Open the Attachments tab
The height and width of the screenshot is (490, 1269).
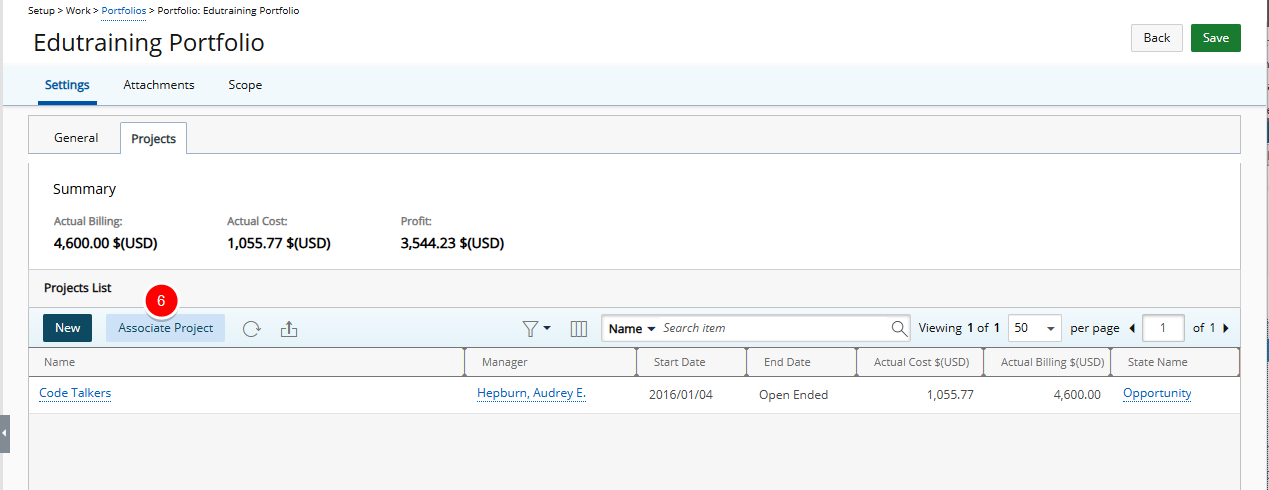click(159, 85)
